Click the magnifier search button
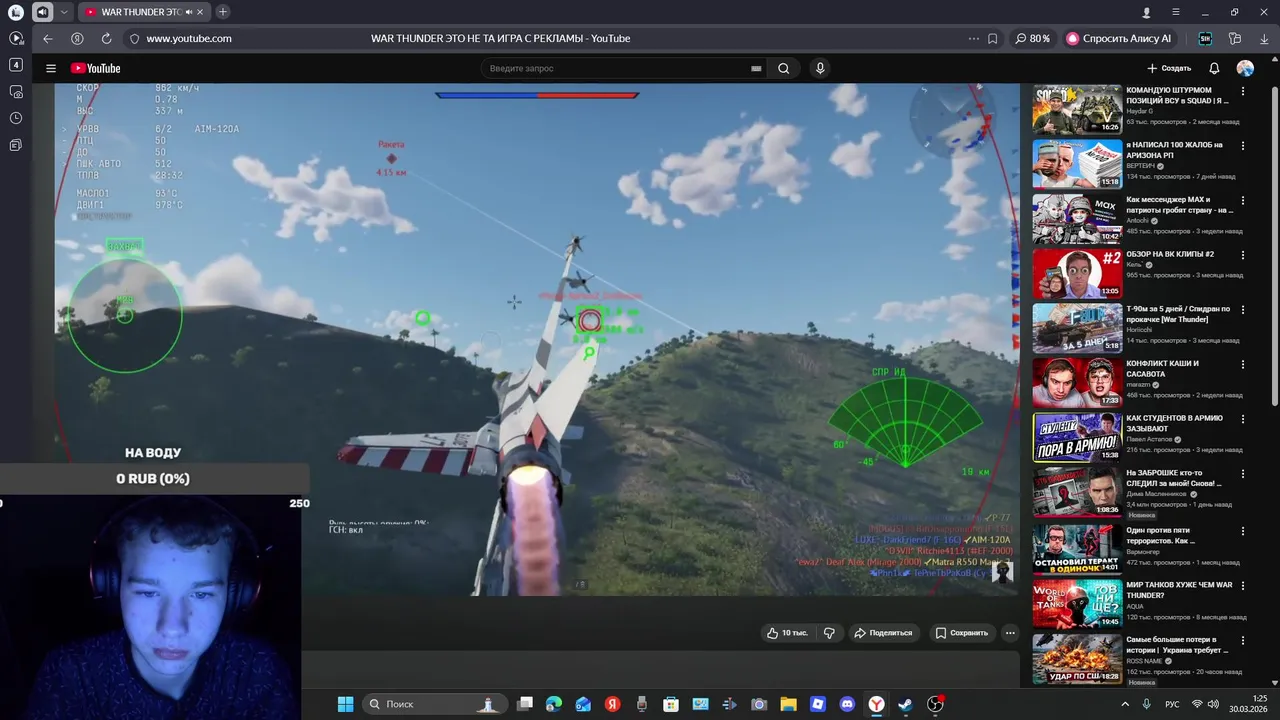Screen dimensions: 1280x720 [x=784, y=68]
